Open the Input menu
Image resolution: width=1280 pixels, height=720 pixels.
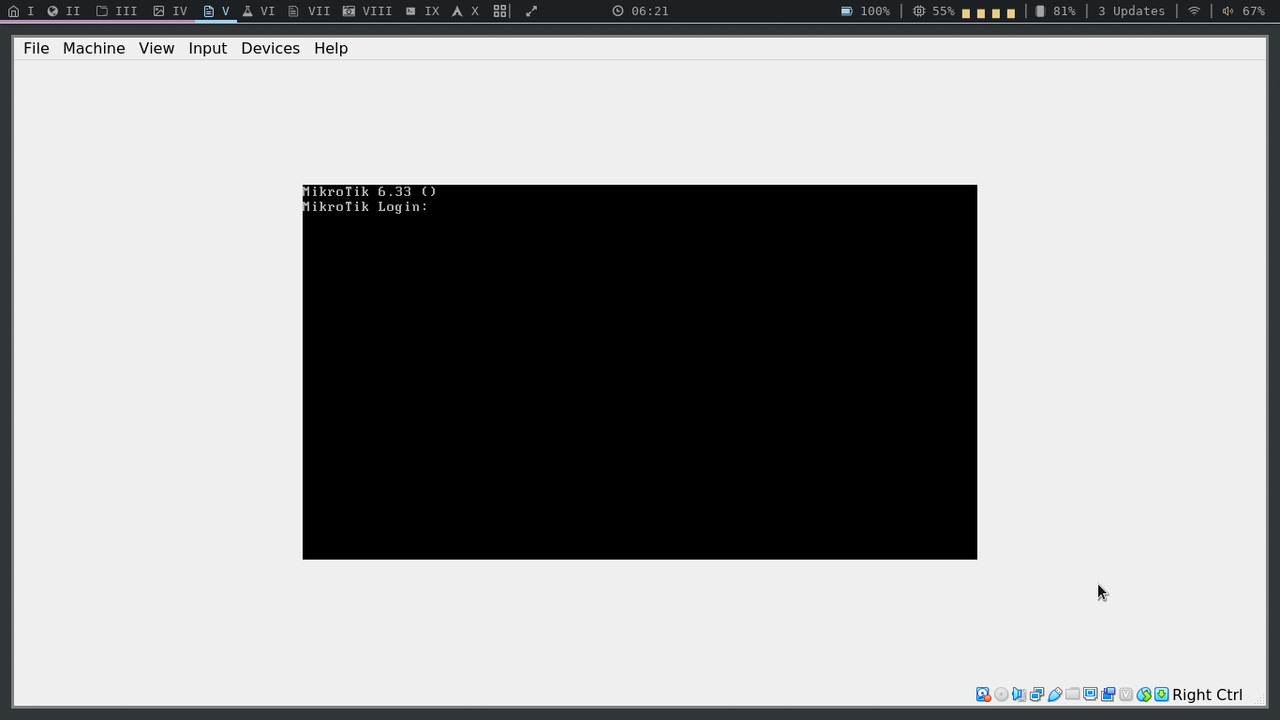[208, 48]
